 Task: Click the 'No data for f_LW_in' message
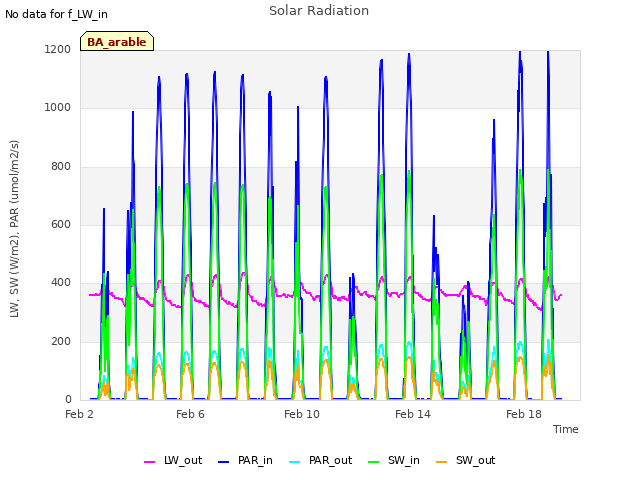tap(56, 14)
